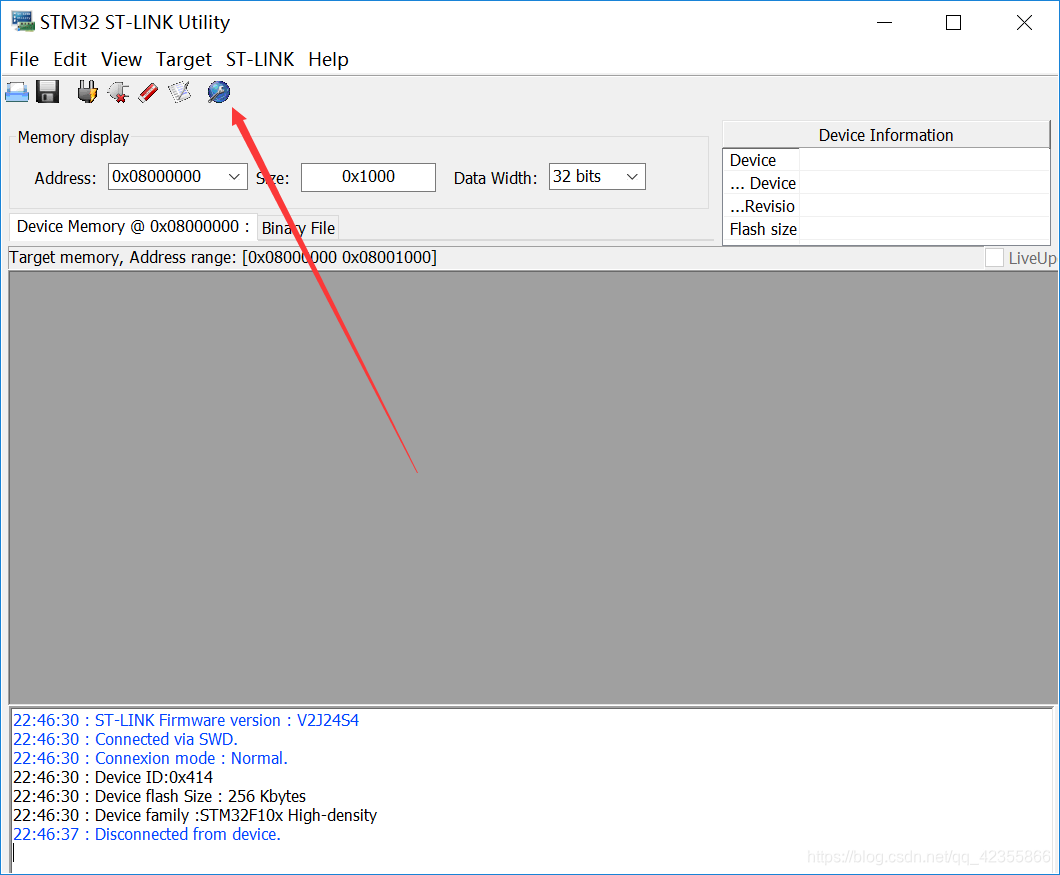
Task: Open the ST-LINK menu
Action: point(260,60)
